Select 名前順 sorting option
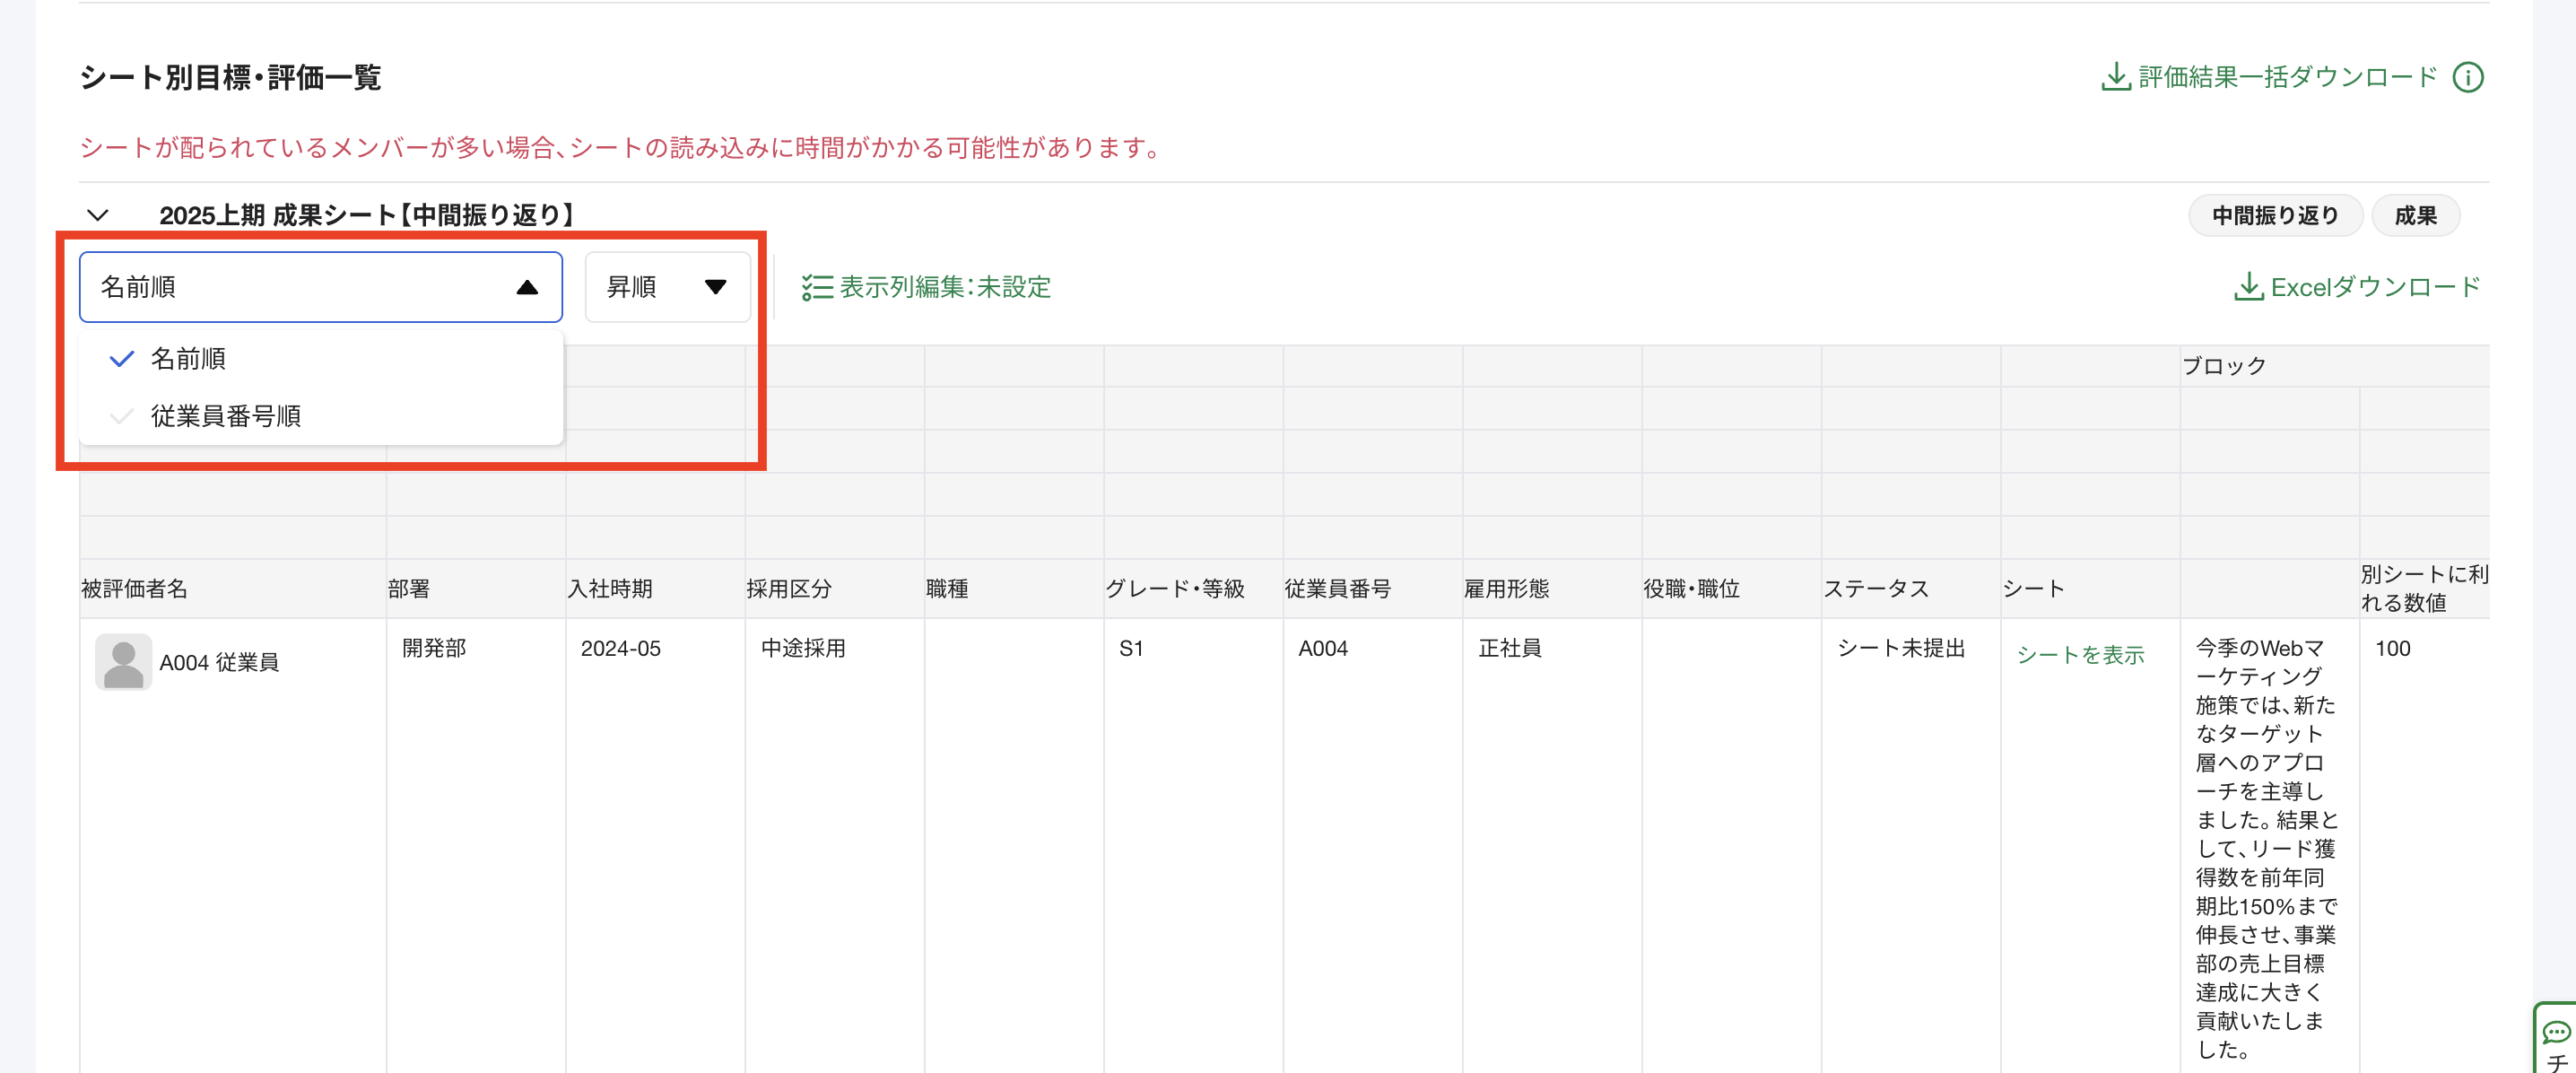2576x1073 pixels. tap(188, 358)
